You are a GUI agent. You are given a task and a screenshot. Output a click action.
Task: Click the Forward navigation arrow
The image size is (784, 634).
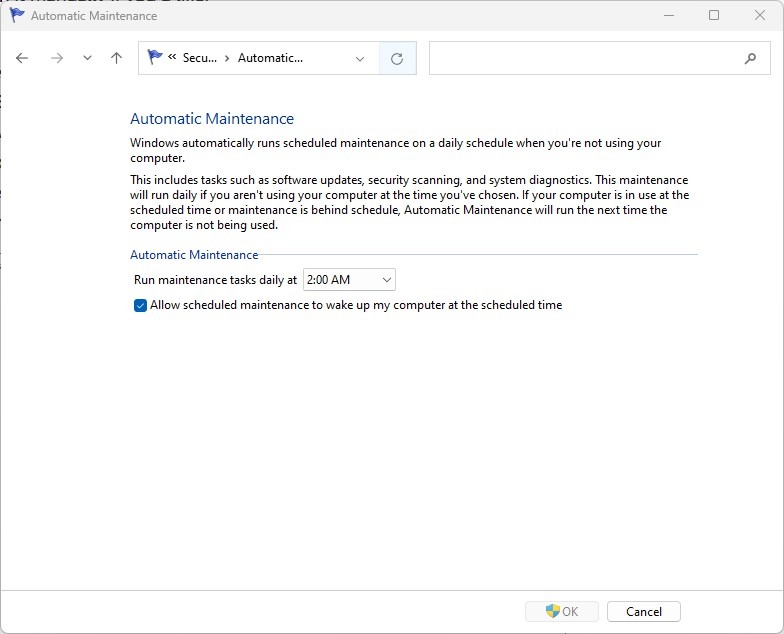[57, 58]
